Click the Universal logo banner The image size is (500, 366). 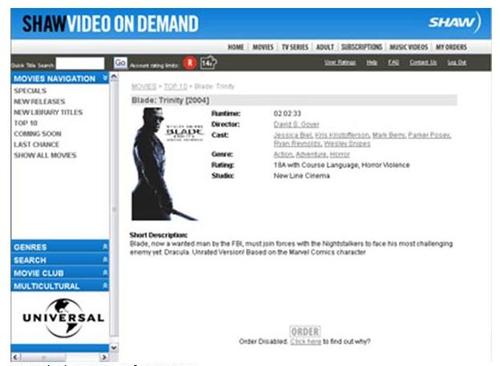coord(63,318)
